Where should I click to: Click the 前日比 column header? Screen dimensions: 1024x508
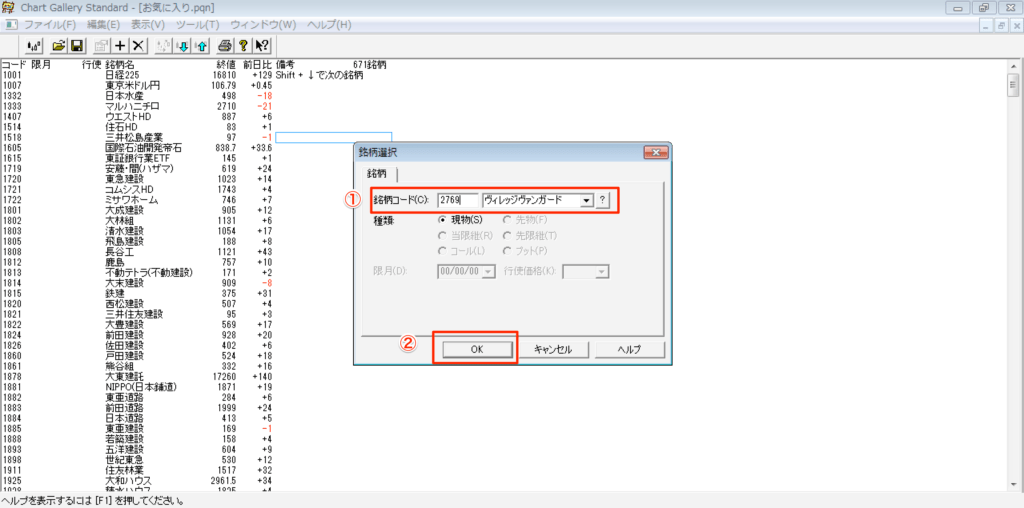click(x=257, y=65)
